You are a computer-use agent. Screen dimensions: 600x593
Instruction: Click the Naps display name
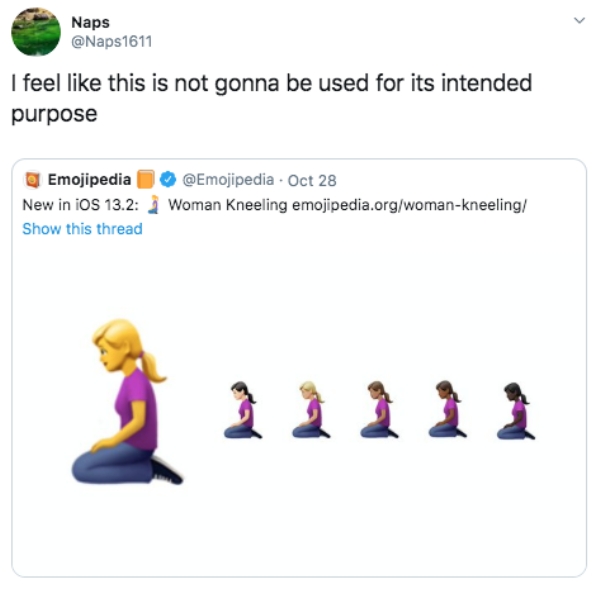[90, 22]
